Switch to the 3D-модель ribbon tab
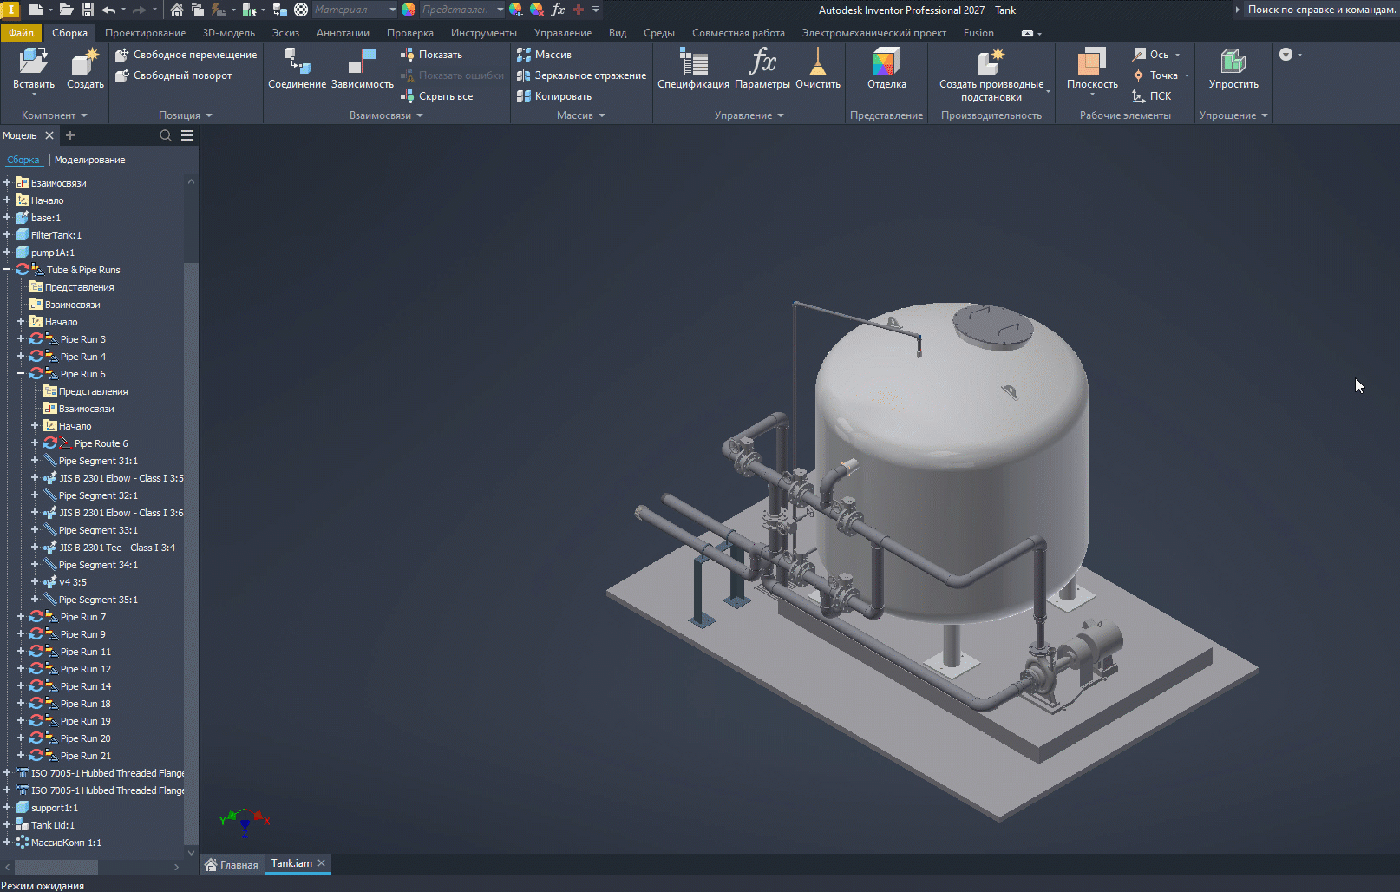This screenshot has width=1400, height=892. (x=229, y=33)
